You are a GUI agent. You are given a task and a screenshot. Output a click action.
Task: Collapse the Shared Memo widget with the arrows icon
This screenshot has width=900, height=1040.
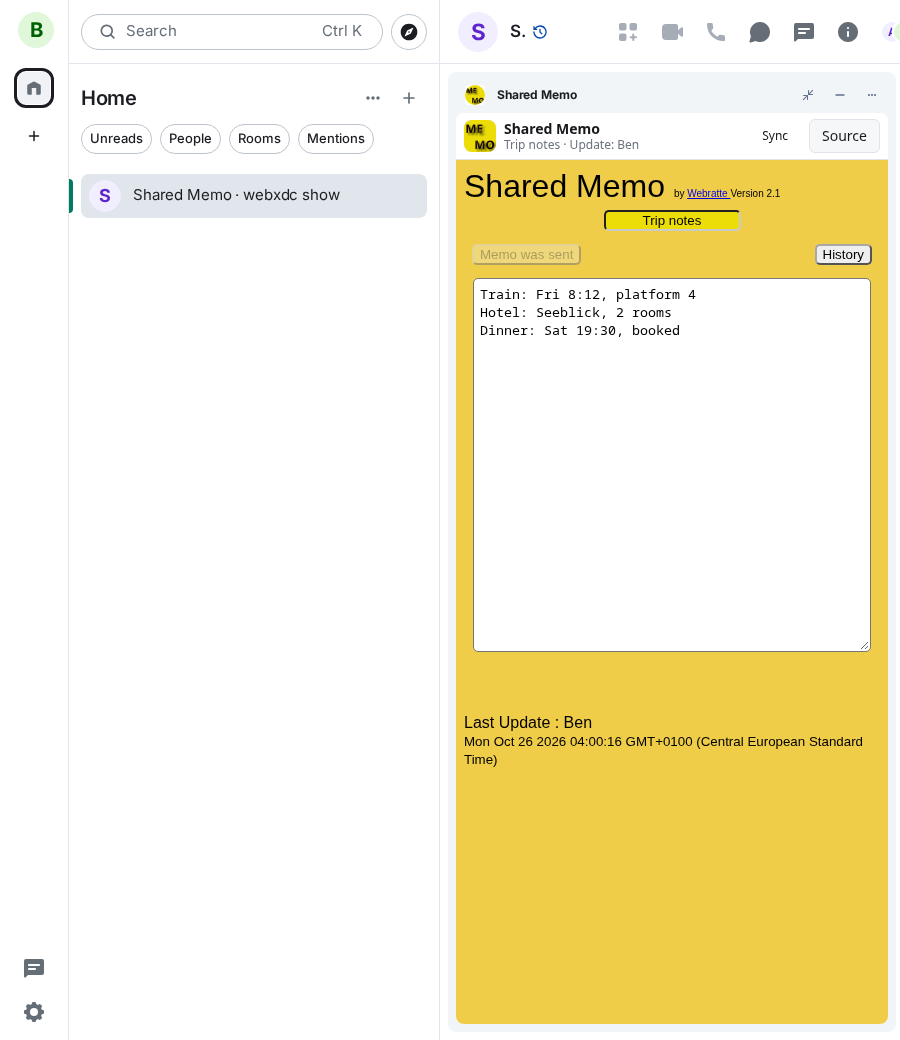(808, 95)
